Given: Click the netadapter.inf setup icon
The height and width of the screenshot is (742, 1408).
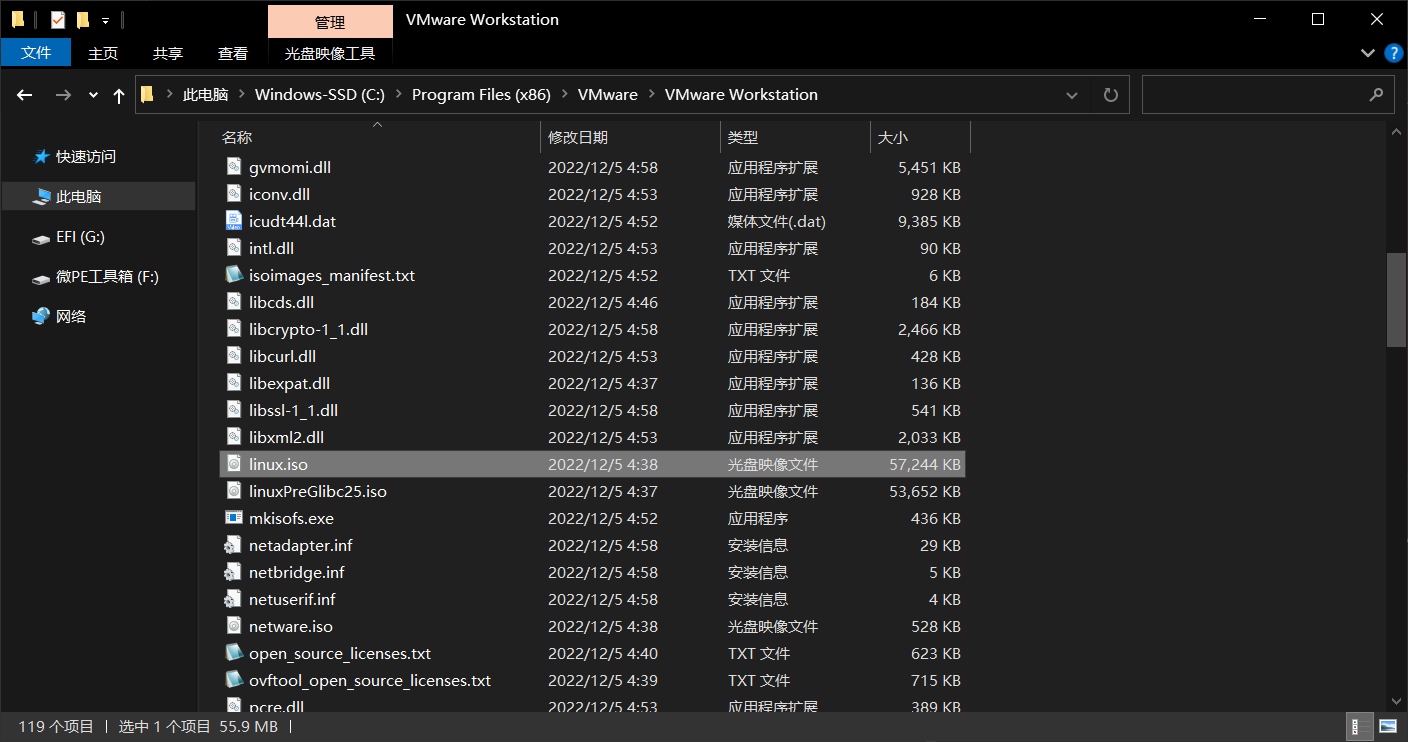Looking at the screenshot, I should pos(233,545).
